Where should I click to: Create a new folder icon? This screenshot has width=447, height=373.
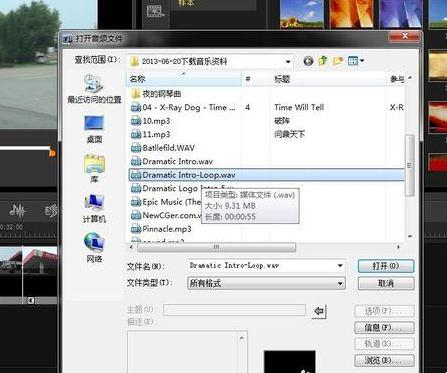(338, 61)
